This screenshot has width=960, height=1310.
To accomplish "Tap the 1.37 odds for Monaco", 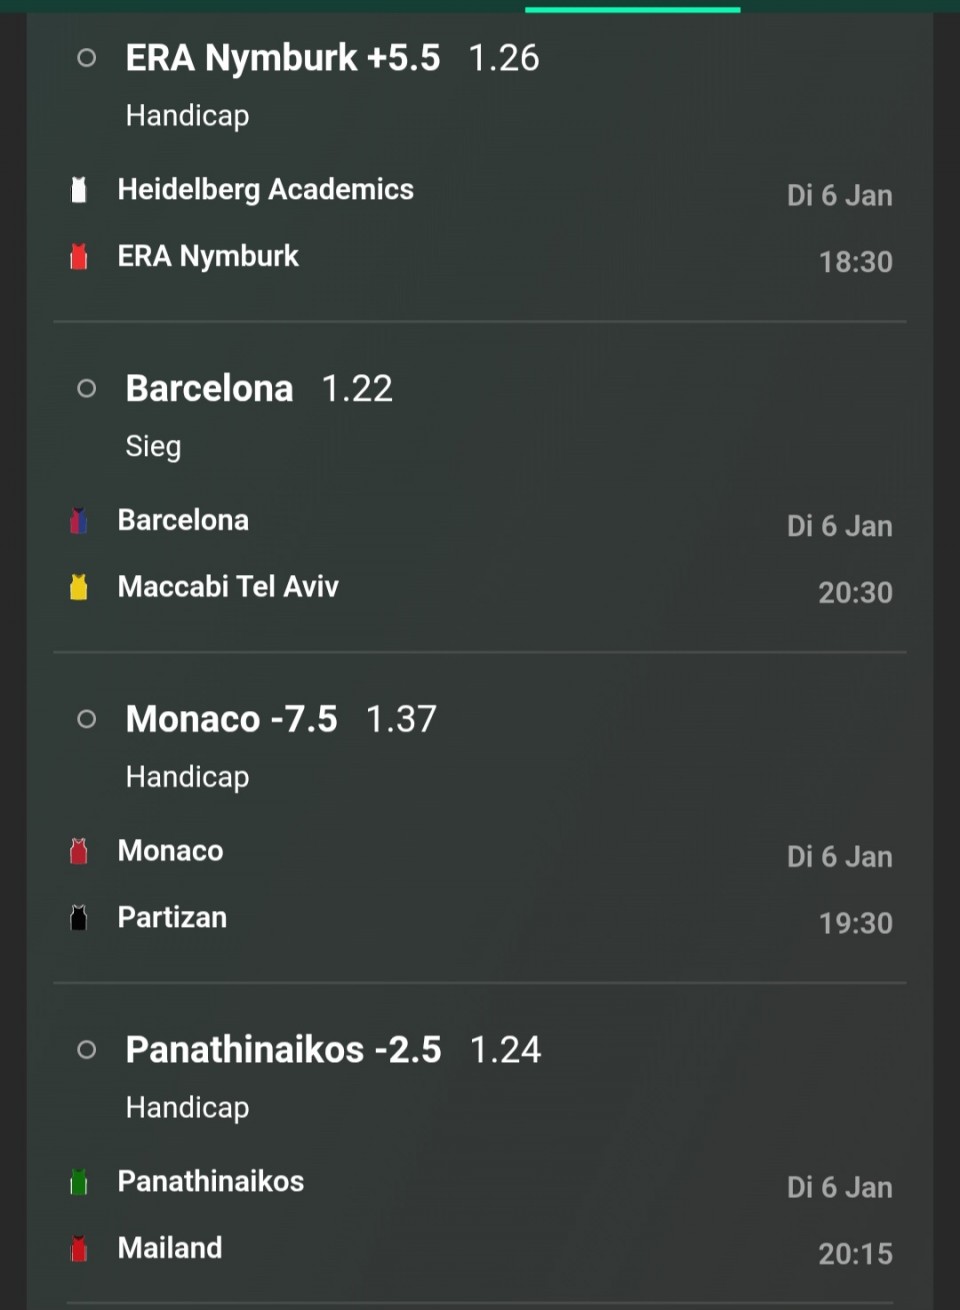I will click(401, 719).
